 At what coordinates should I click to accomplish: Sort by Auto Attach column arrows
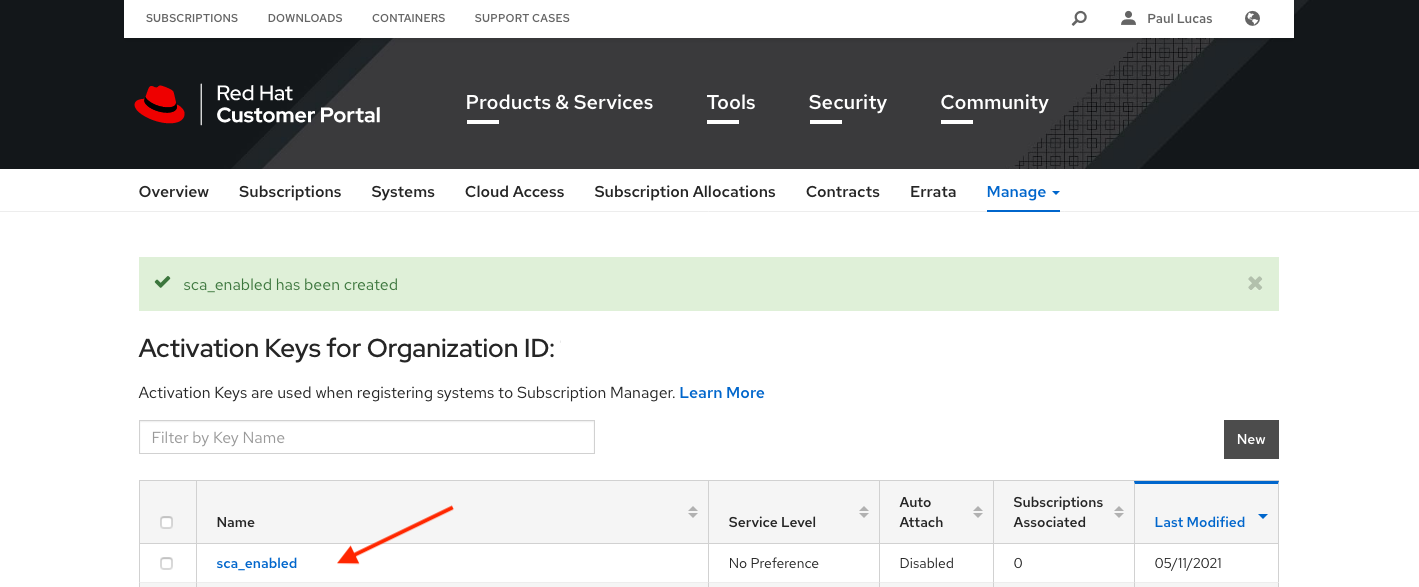pos(977,512)
